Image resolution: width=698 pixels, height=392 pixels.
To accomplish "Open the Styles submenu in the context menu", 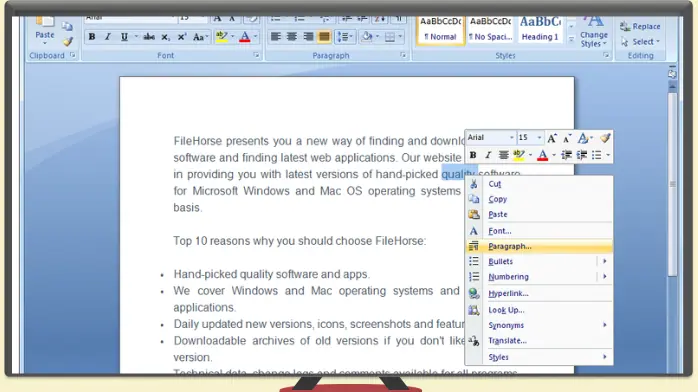I will click(x=539, y=357).
